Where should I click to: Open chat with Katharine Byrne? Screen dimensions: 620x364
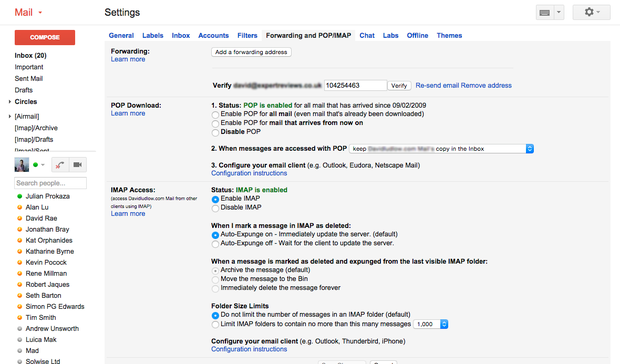click(x=50, y=252)
